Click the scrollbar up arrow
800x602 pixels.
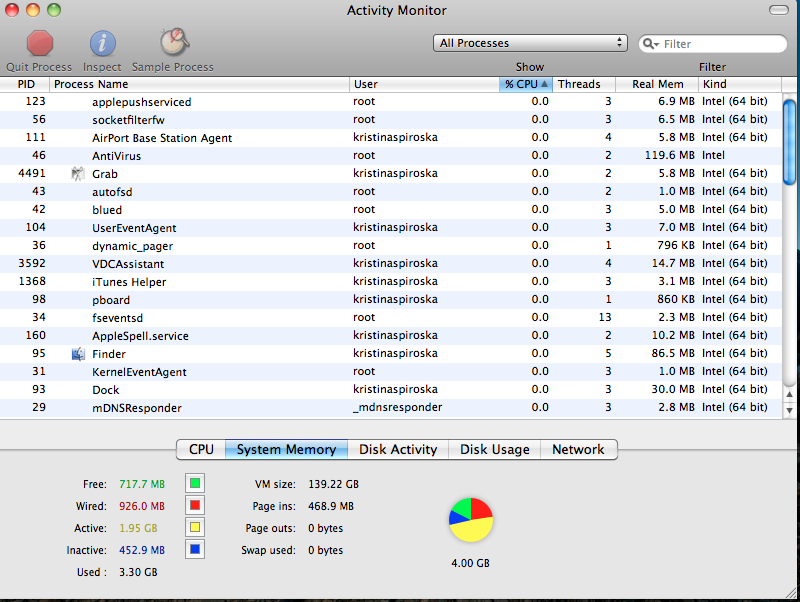[789, 394]
